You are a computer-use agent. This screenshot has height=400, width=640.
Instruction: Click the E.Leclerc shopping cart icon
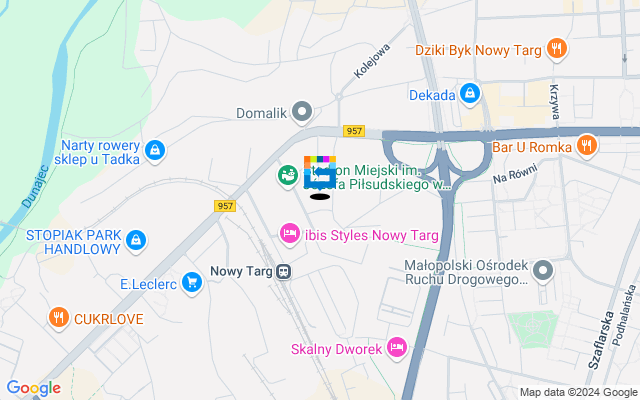(x=192, y=282)
